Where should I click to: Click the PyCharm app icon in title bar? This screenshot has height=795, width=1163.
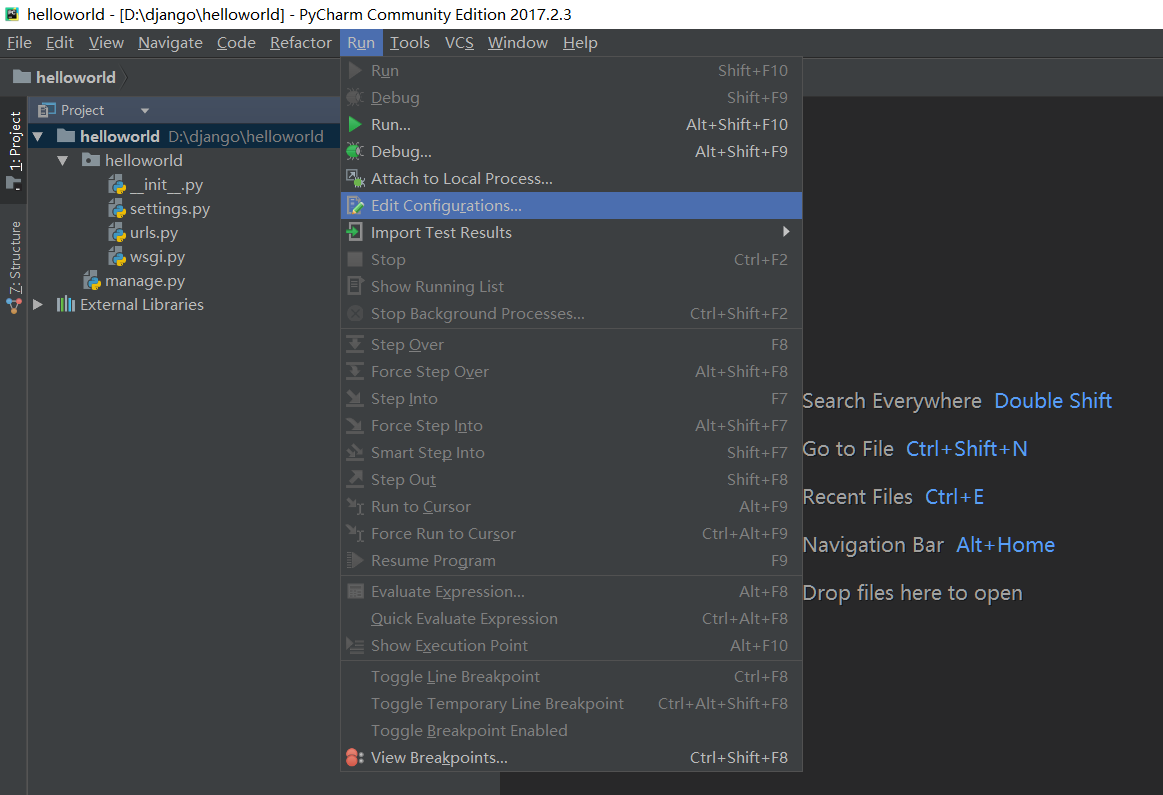pos(12,14)
